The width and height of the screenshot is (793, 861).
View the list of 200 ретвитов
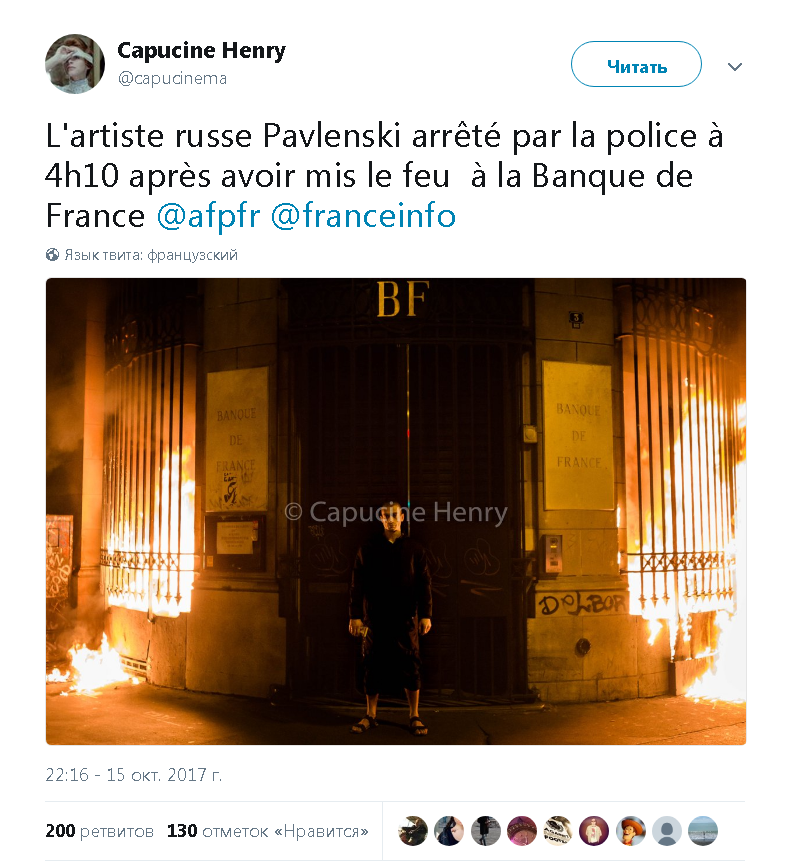point(99,831)
